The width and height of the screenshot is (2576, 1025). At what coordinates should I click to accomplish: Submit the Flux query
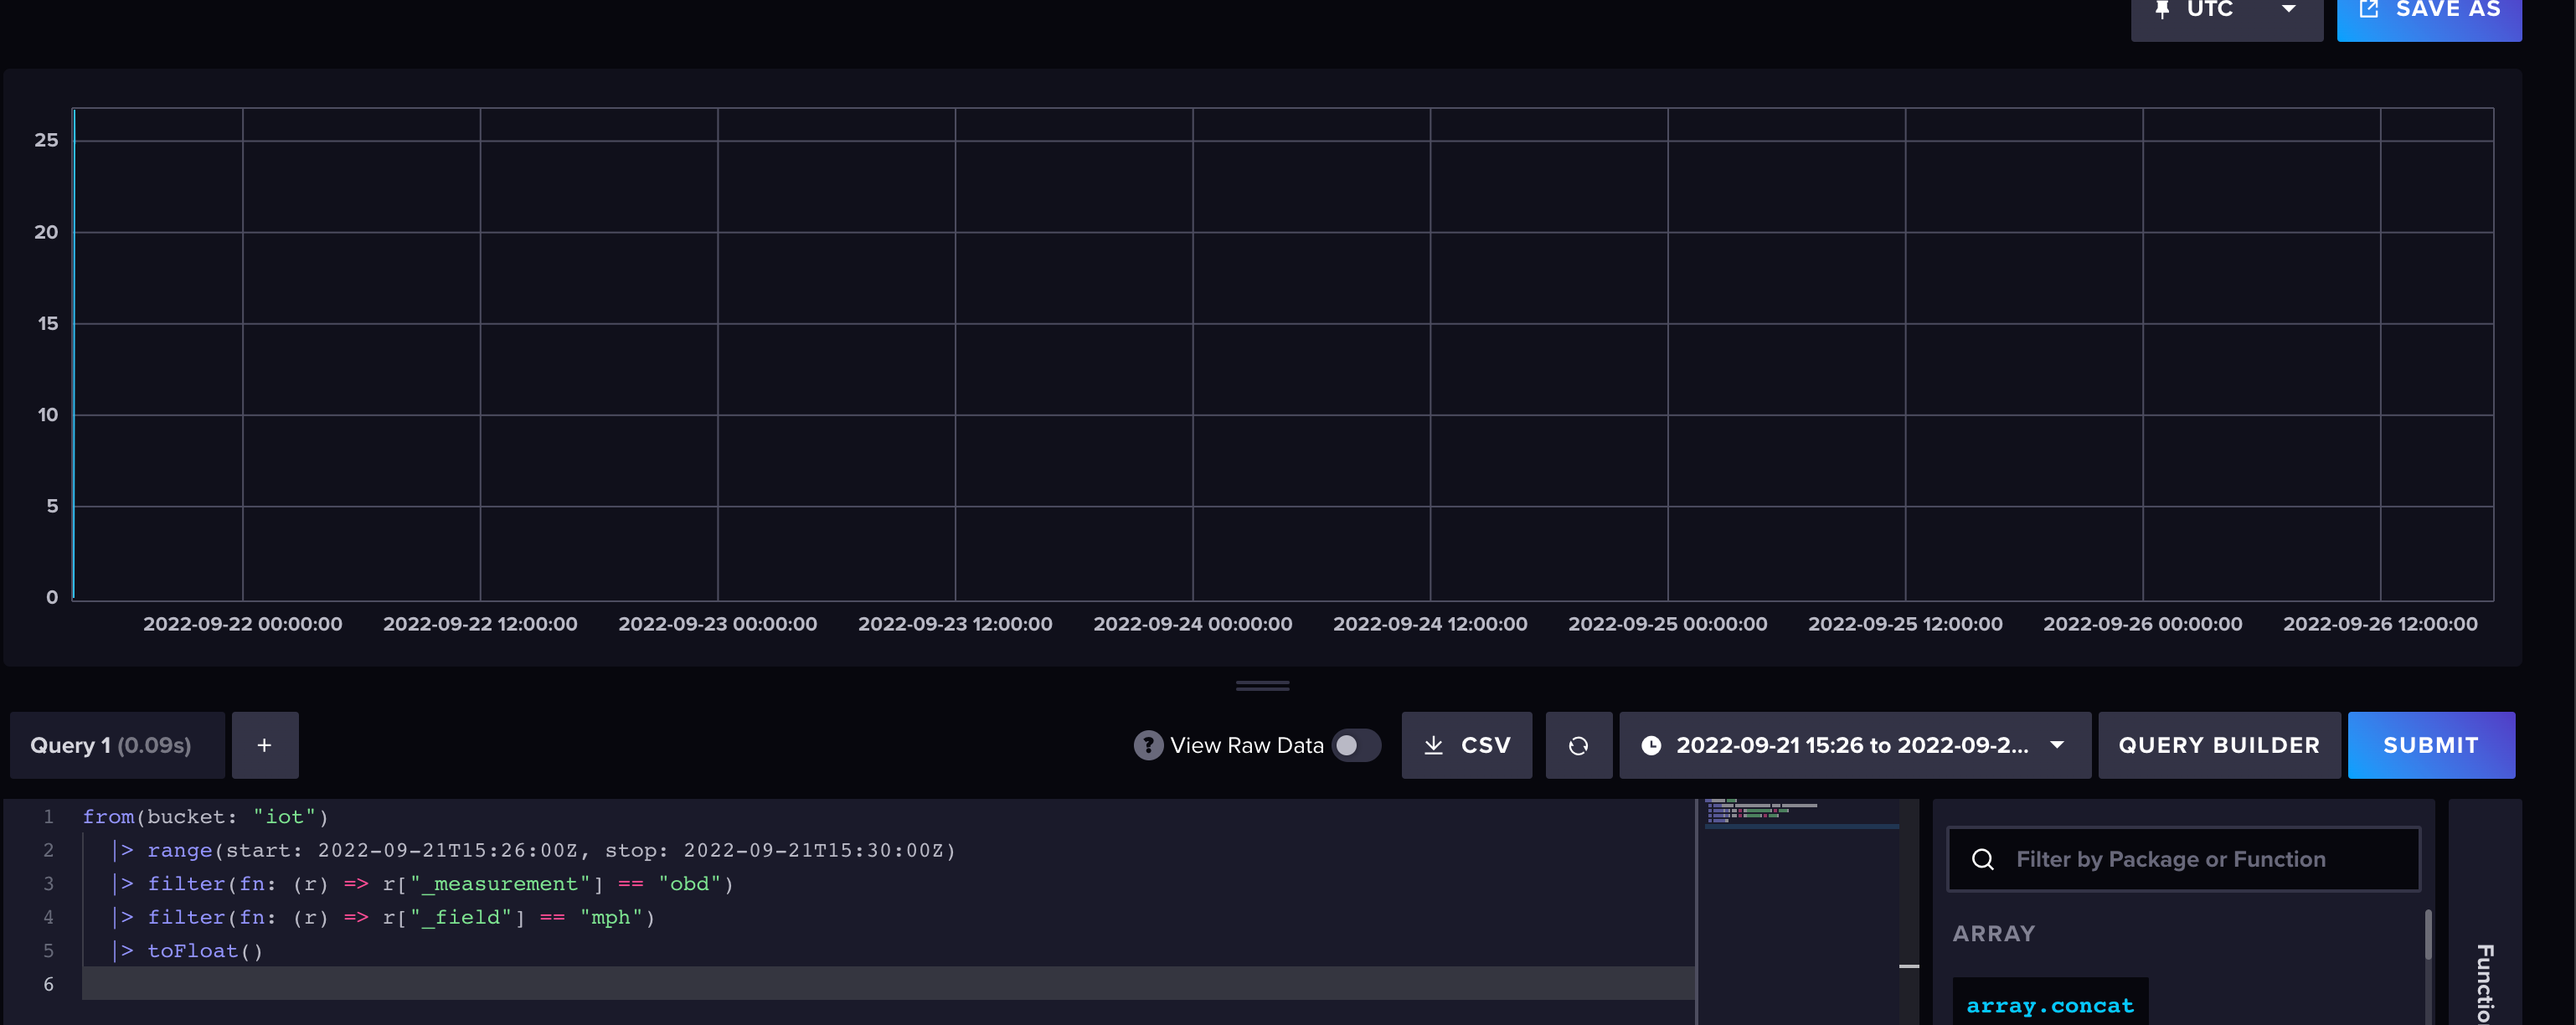click(x=2432, y=744)
